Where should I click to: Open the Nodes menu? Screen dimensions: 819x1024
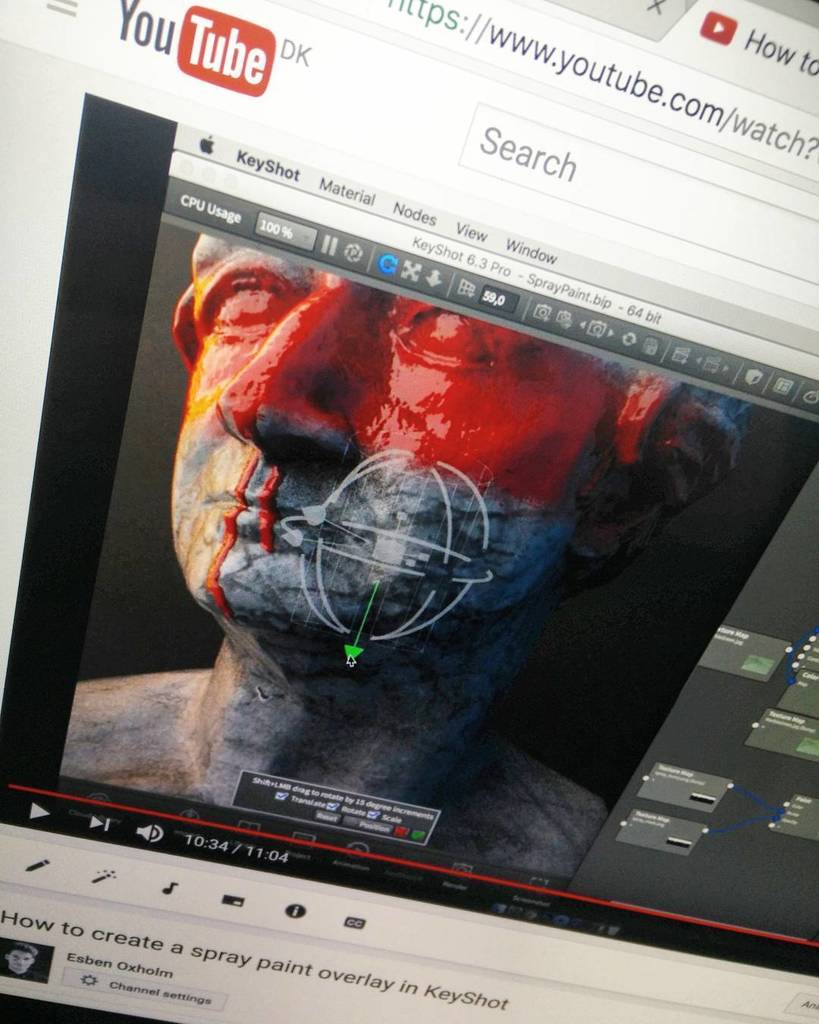pyautogui.click(x=414, y=214)
